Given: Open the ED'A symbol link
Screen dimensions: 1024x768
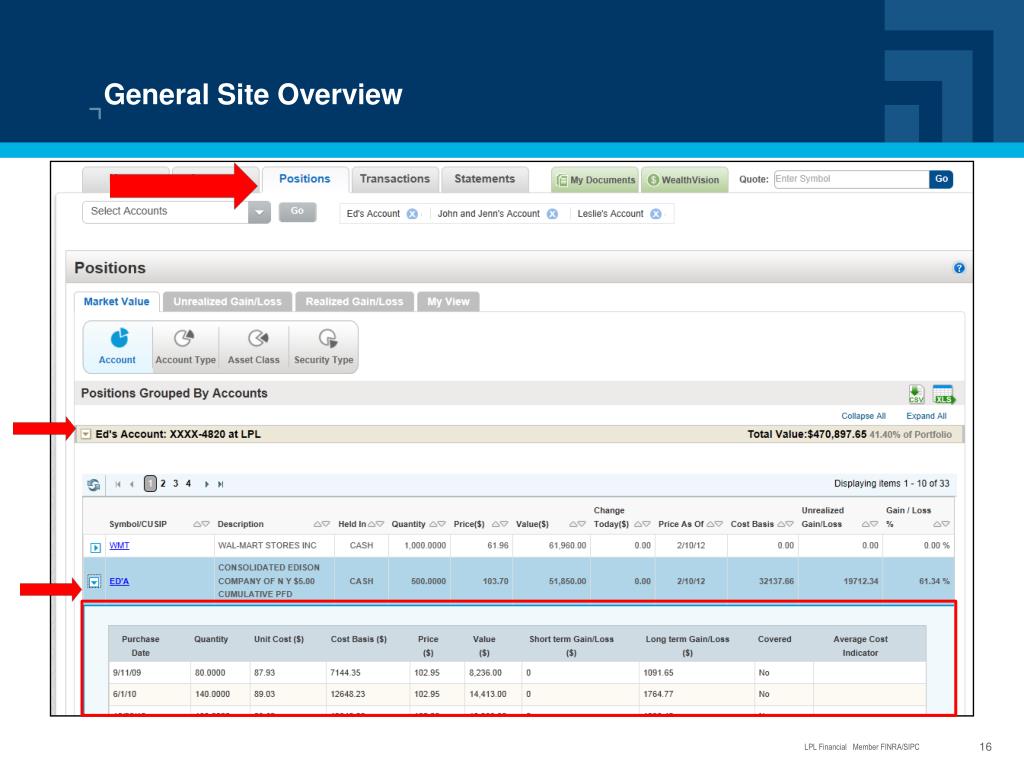Looking at the screenshot, I should [x=119, y=581].
